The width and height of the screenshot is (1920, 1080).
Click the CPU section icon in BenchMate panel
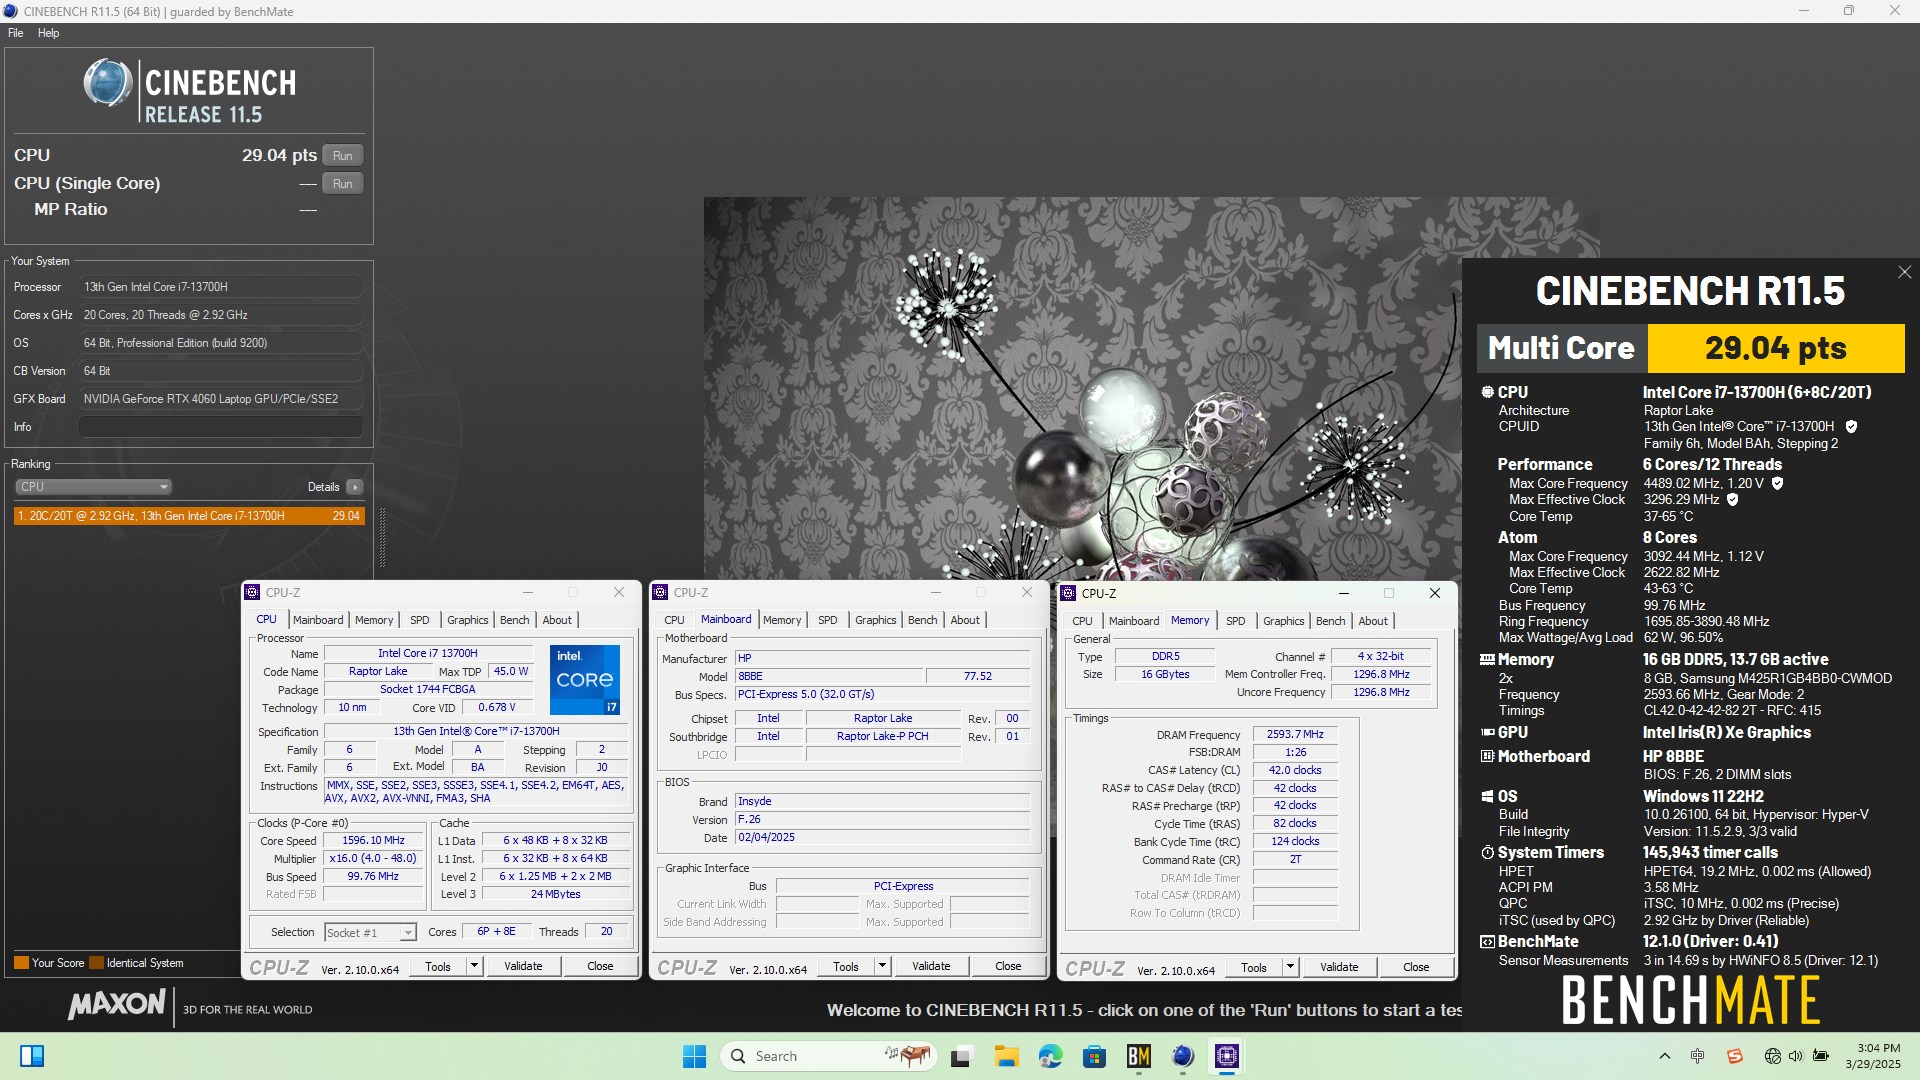[x=1487, y=392]
